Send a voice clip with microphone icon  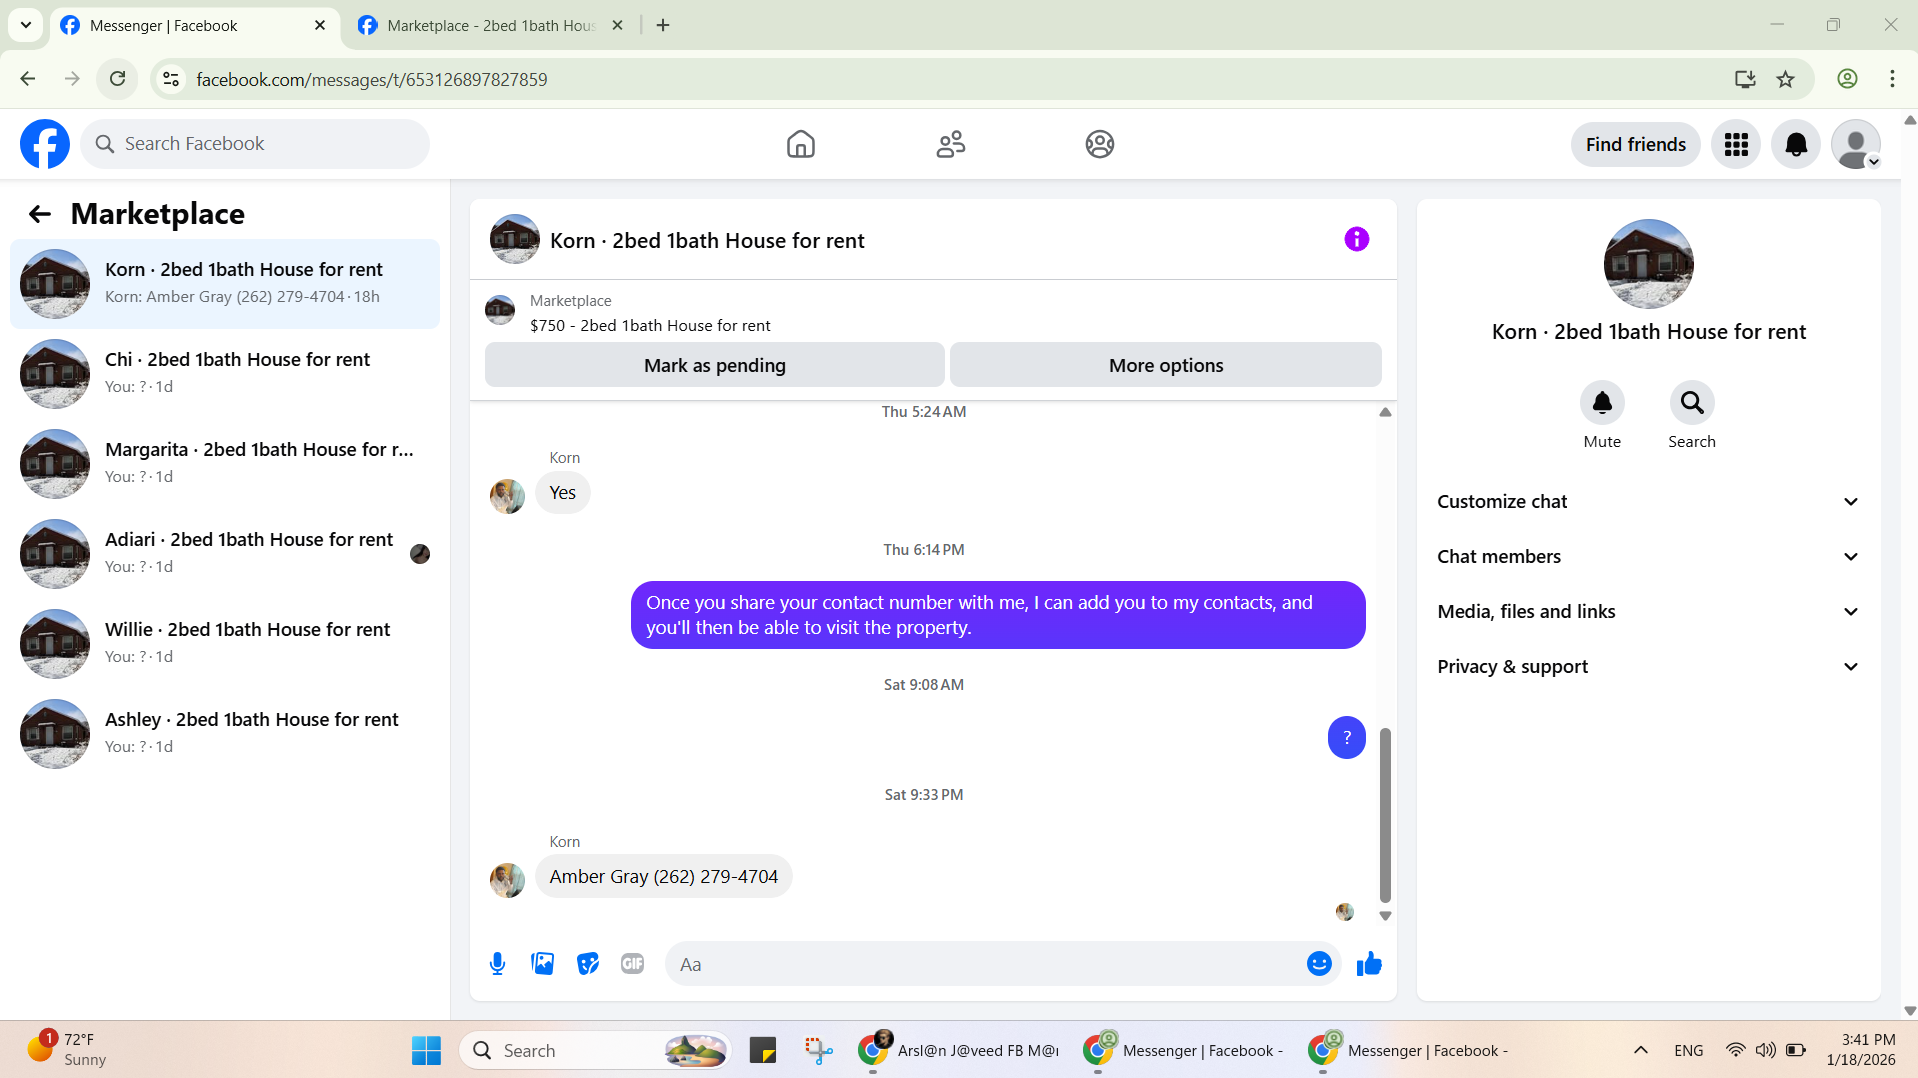click(497, 964)
